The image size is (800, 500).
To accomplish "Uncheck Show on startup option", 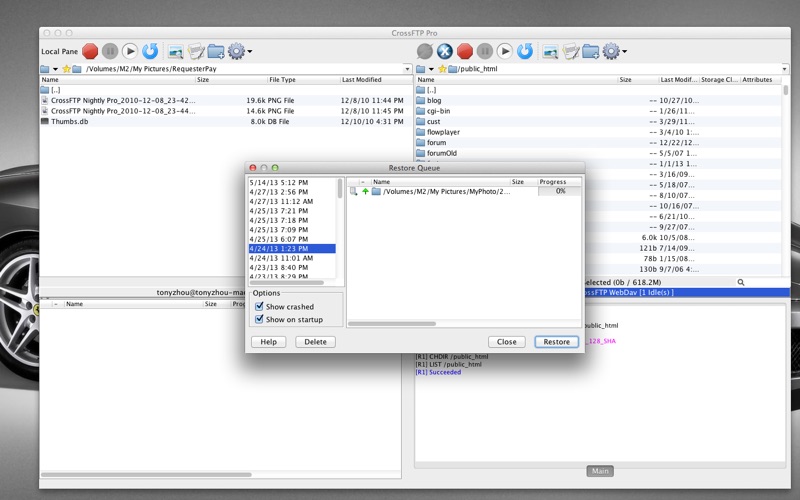I will click(x=259, y=320).
